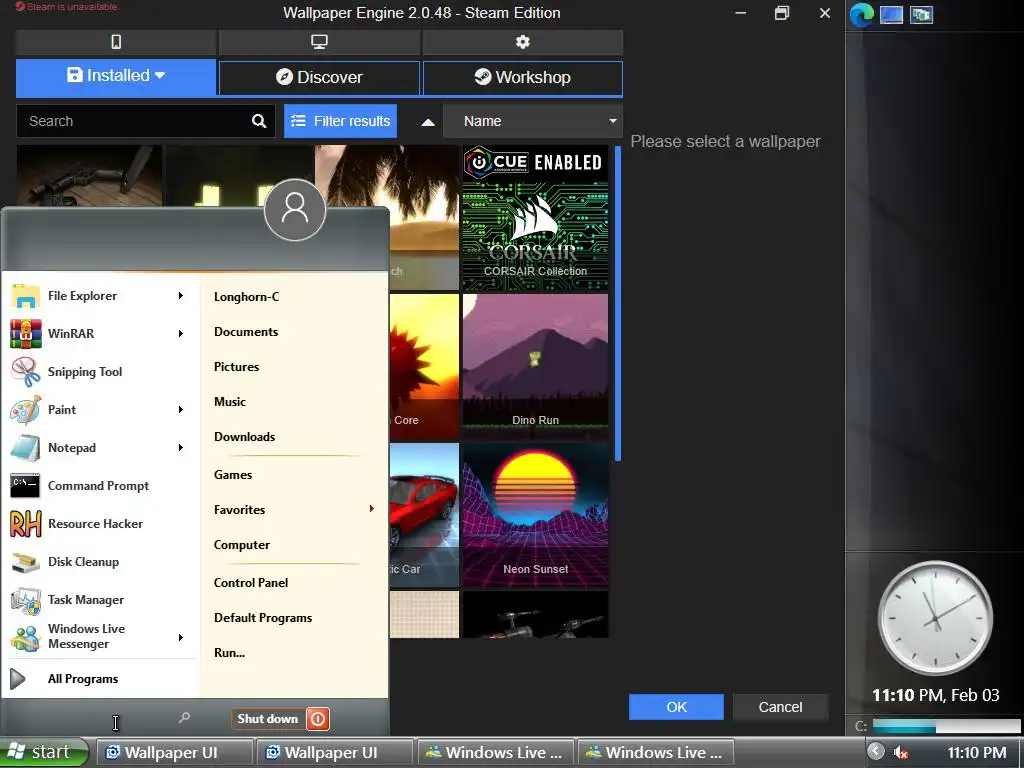Image resolution: width=1024 pixels, height=768 pixels.
Task: Open the Snipping Tool icon
Action: 25,372
